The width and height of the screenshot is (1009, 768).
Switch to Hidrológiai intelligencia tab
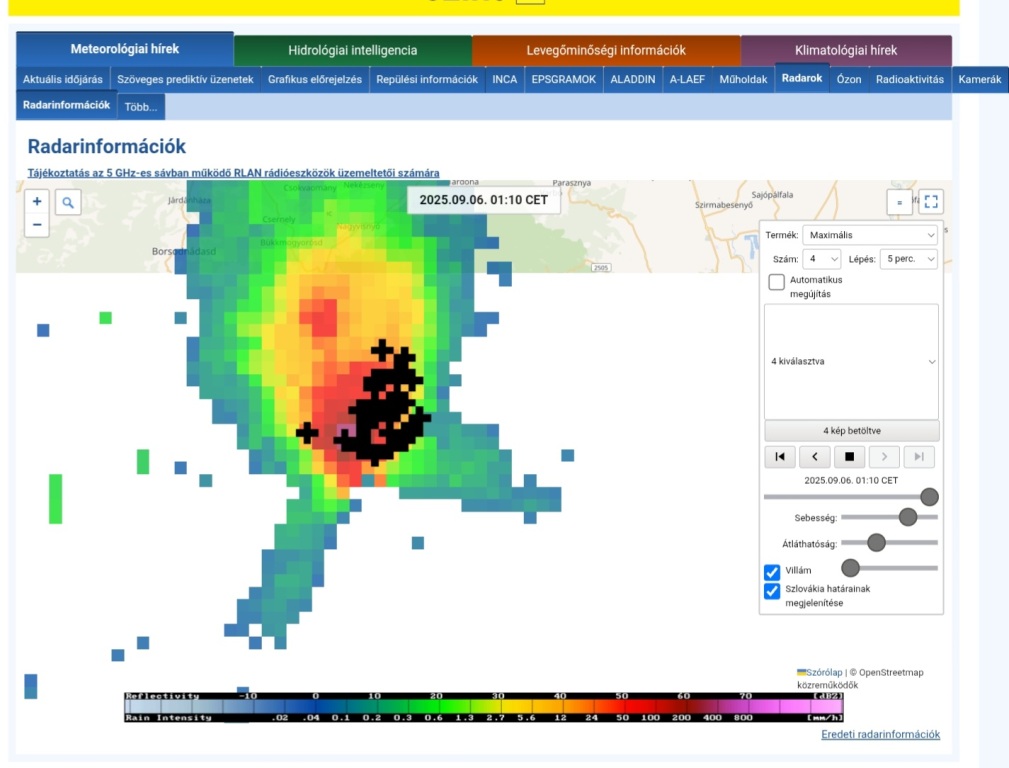352,50
